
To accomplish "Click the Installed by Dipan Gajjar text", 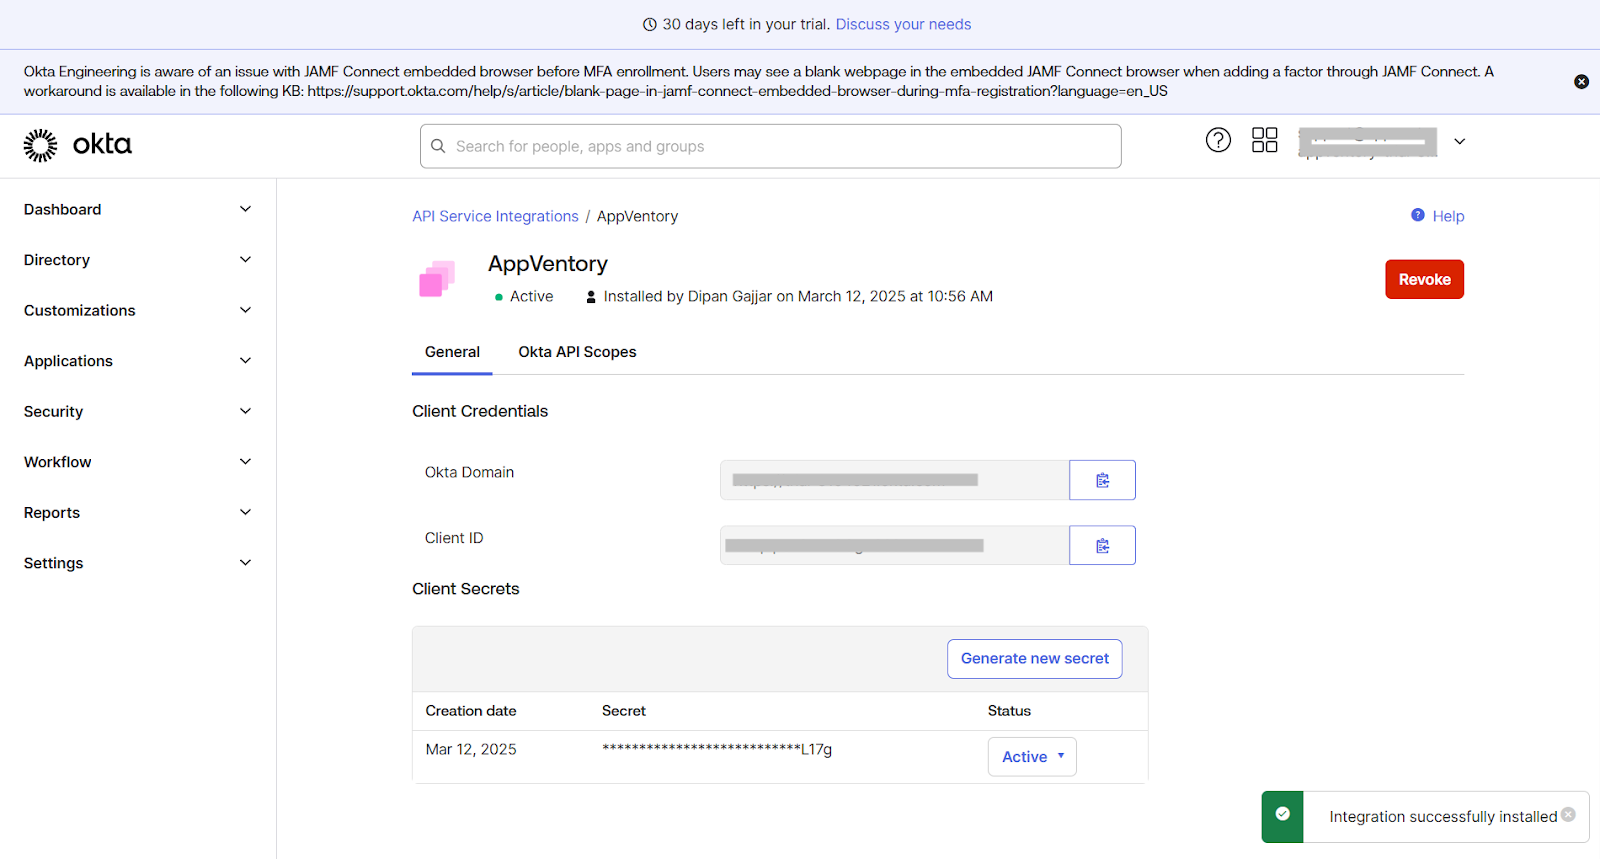I will (x=798, y=297).
